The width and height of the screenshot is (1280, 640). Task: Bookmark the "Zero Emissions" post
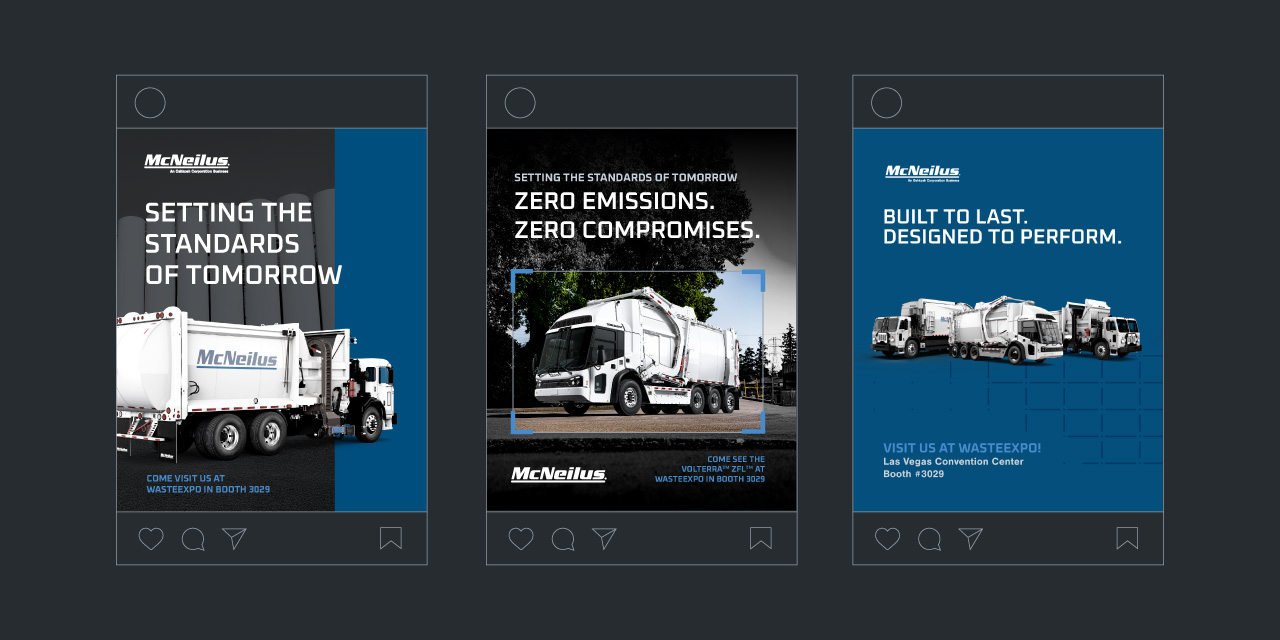(x=760, y=538)
